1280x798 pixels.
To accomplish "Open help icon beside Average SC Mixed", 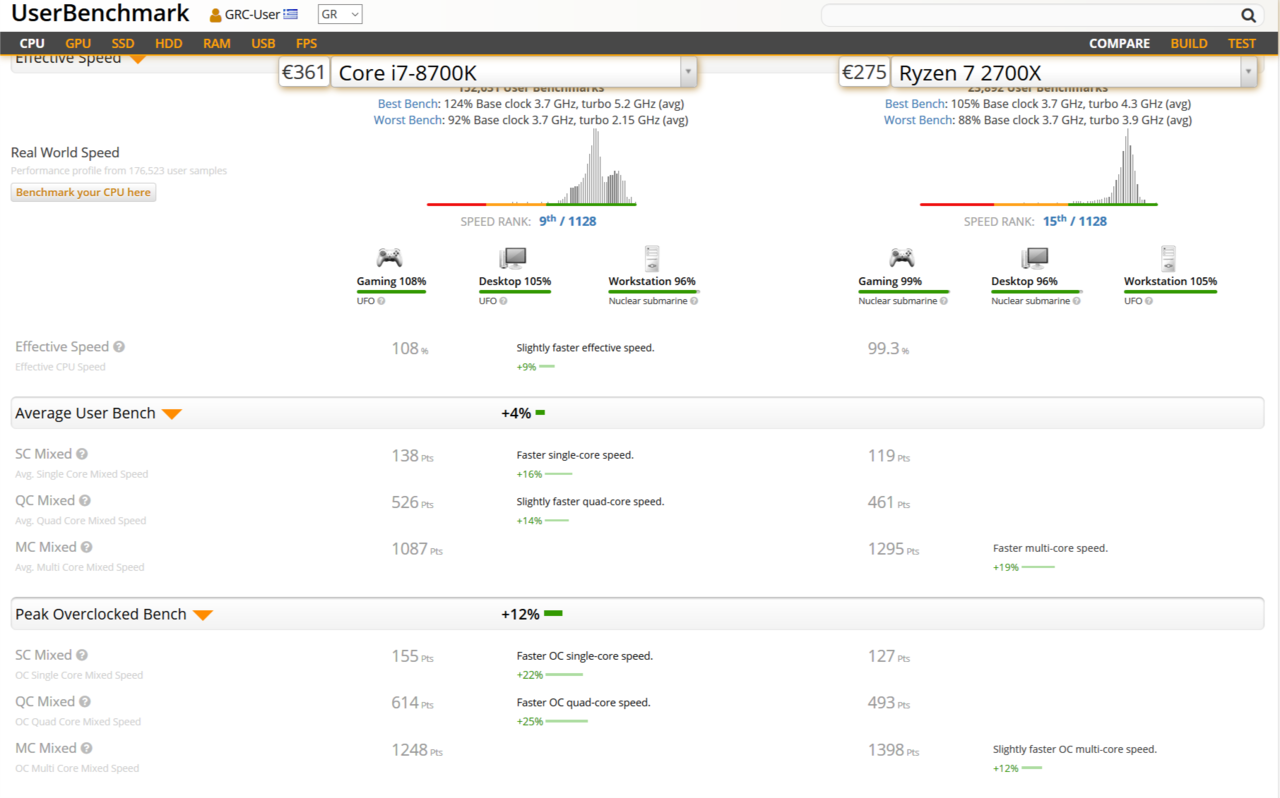I will [82, 454].
